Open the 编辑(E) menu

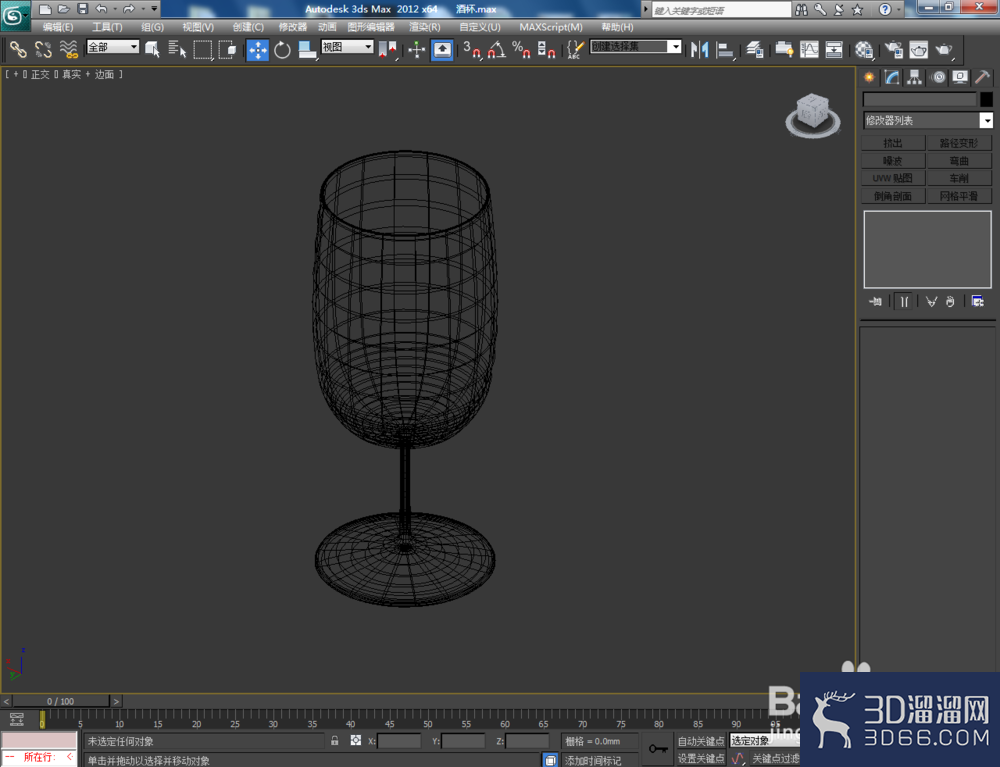point(58,27)
